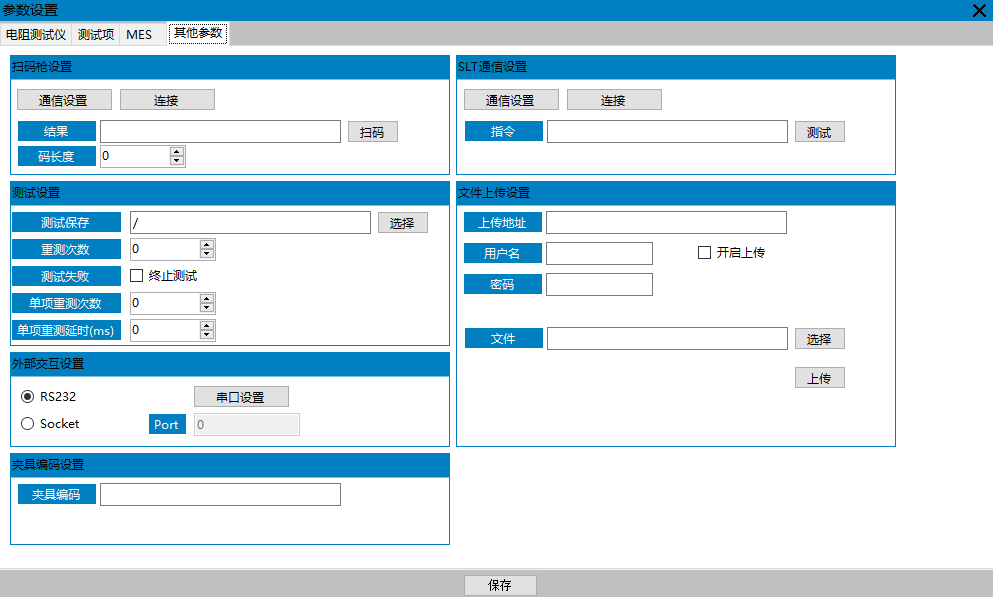Screen dimensions: 993x597
Task: Click the 测试保存 path field
Action: pos(250,223)
